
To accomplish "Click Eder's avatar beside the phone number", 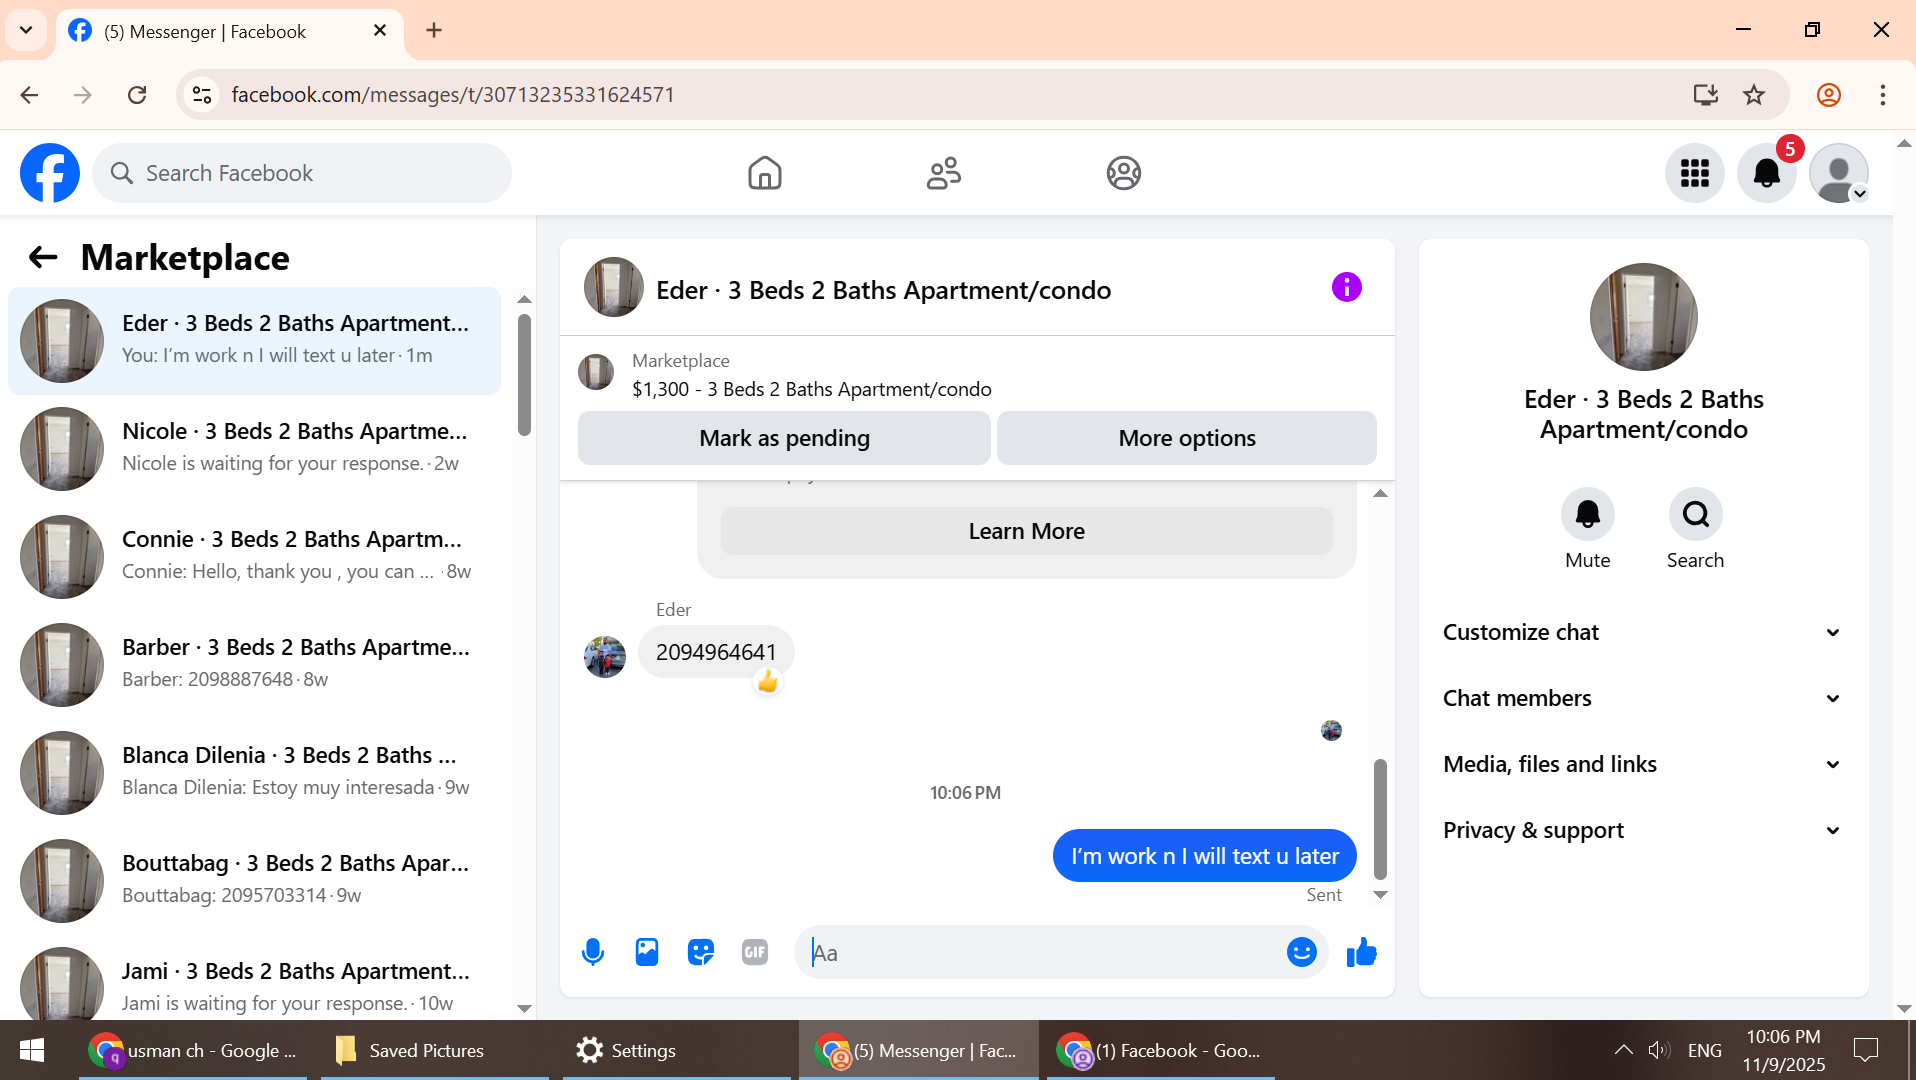I will [604, 657].
